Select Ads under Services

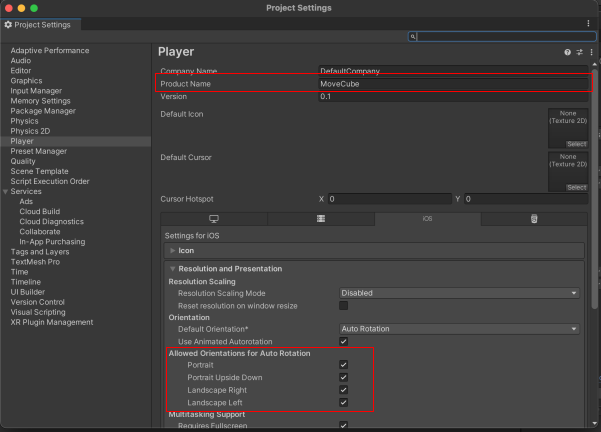pyautogui.click(x=26, y=201)
